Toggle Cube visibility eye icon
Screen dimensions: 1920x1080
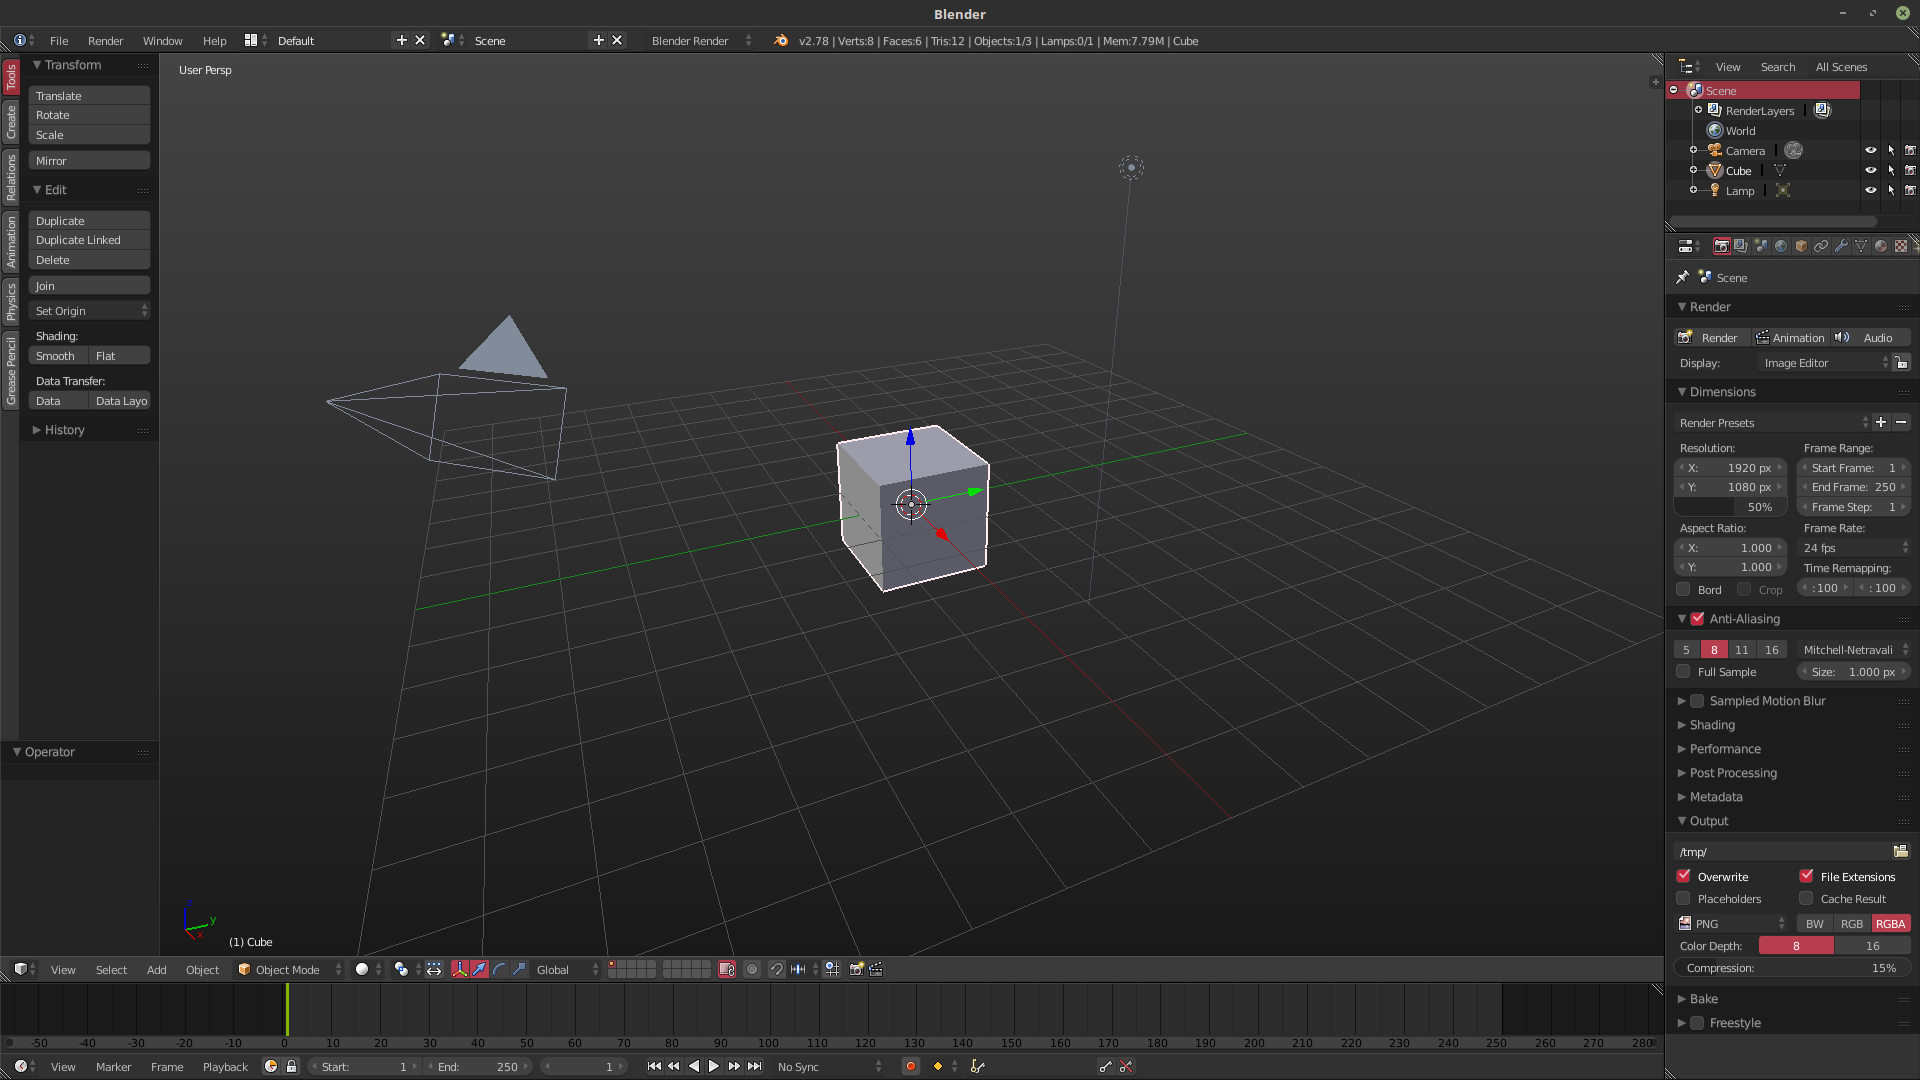(1870, 170)
